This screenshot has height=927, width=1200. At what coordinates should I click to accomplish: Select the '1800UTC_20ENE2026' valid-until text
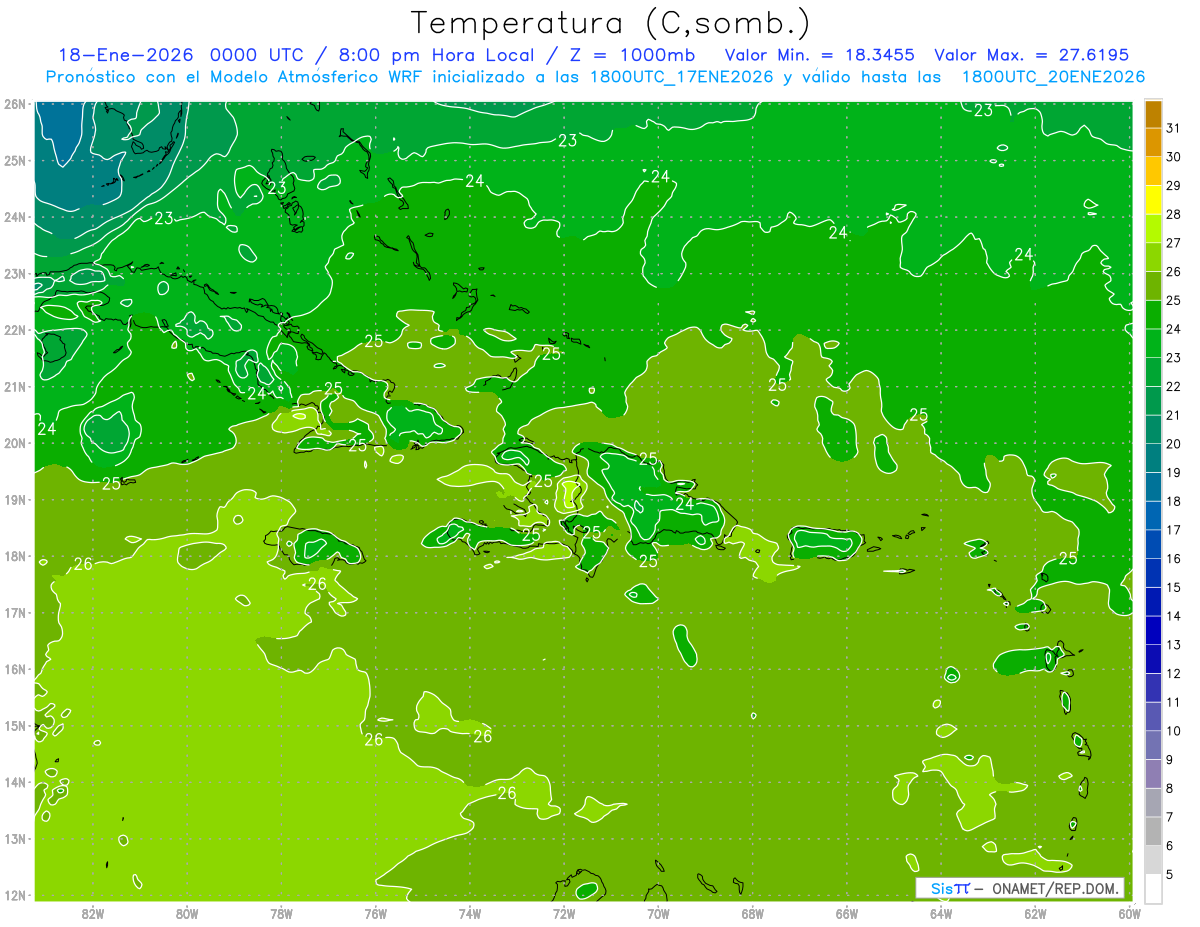point(1053,77)
